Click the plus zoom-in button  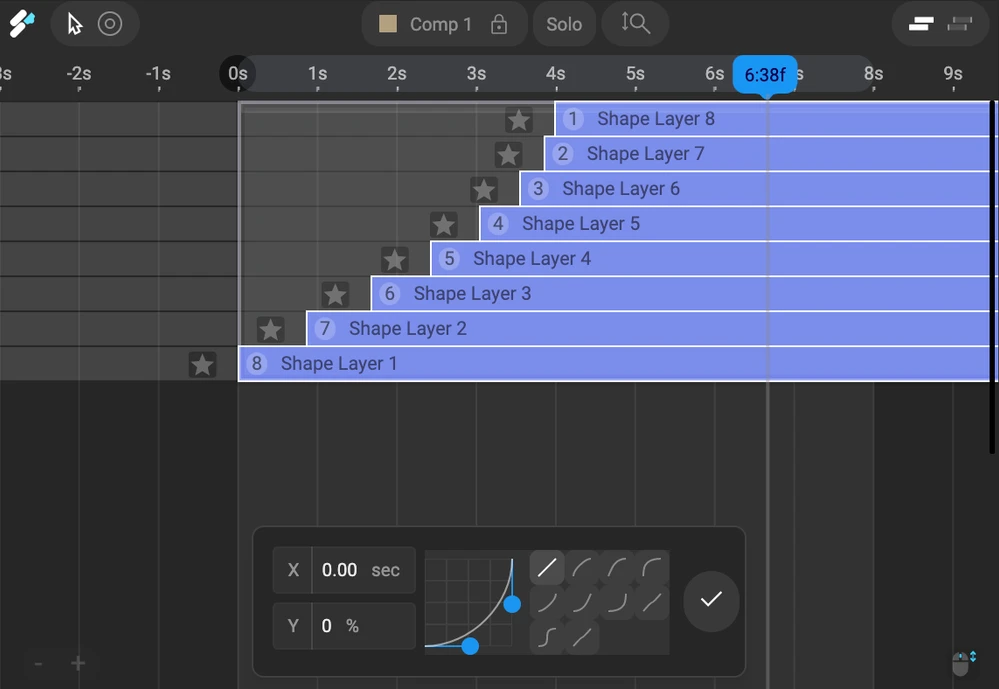pyautogui.click(x=78, y=663)
